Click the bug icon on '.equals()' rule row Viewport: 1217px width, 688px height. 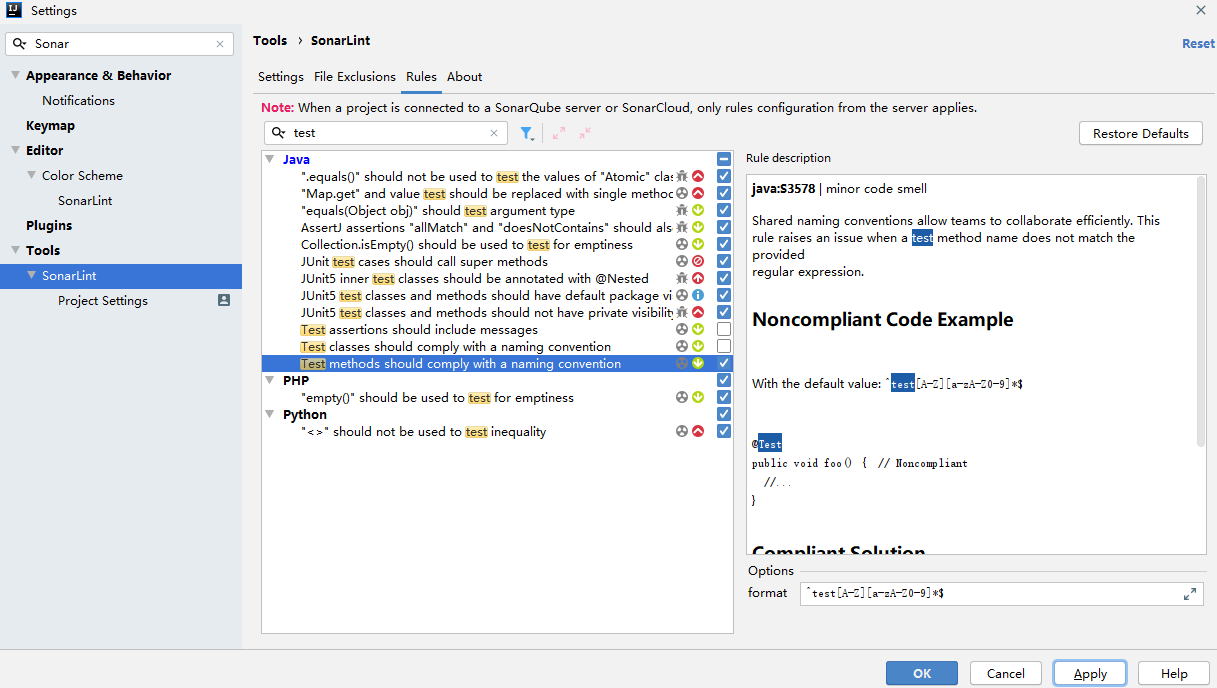682,176
